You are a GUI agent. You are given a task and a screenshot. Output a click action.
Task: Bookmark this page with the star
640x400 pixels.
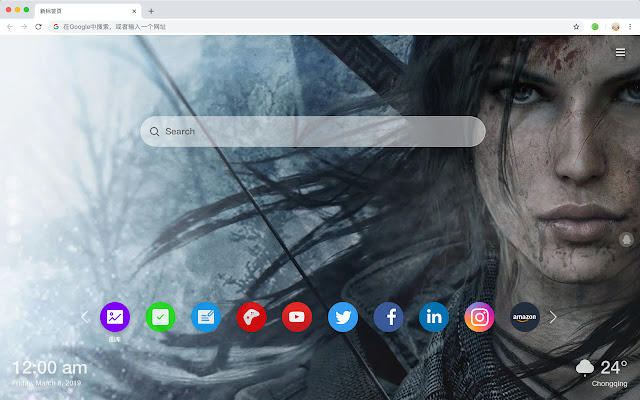pyautogui.click(x=576, y=27)
